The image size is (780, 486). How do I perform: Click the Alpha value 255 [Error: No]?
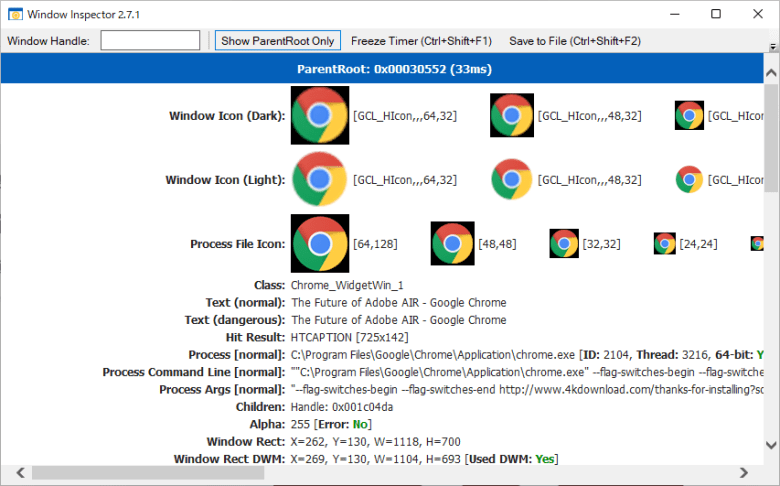[331, 424]
